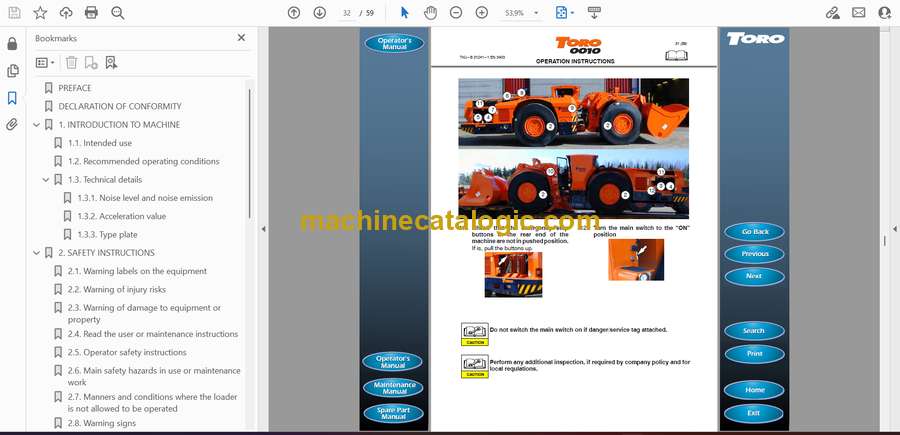The width and height of the screenshot is (900, 435).
Task: Click the page number input field
Action: pyautogui.click(x=346, y=13)
